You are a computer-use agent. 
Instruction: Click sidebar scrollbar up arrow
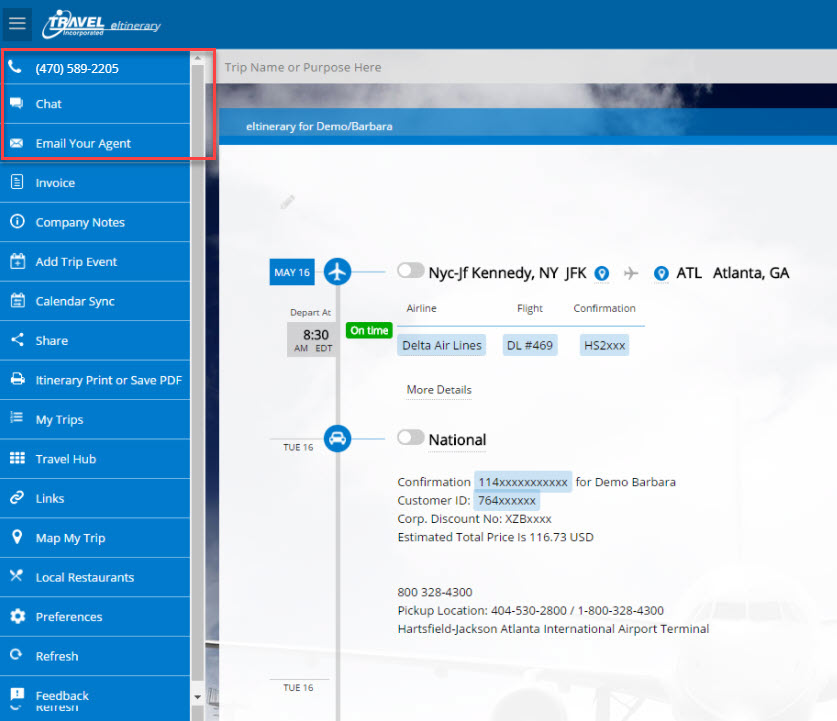(198, 58)
